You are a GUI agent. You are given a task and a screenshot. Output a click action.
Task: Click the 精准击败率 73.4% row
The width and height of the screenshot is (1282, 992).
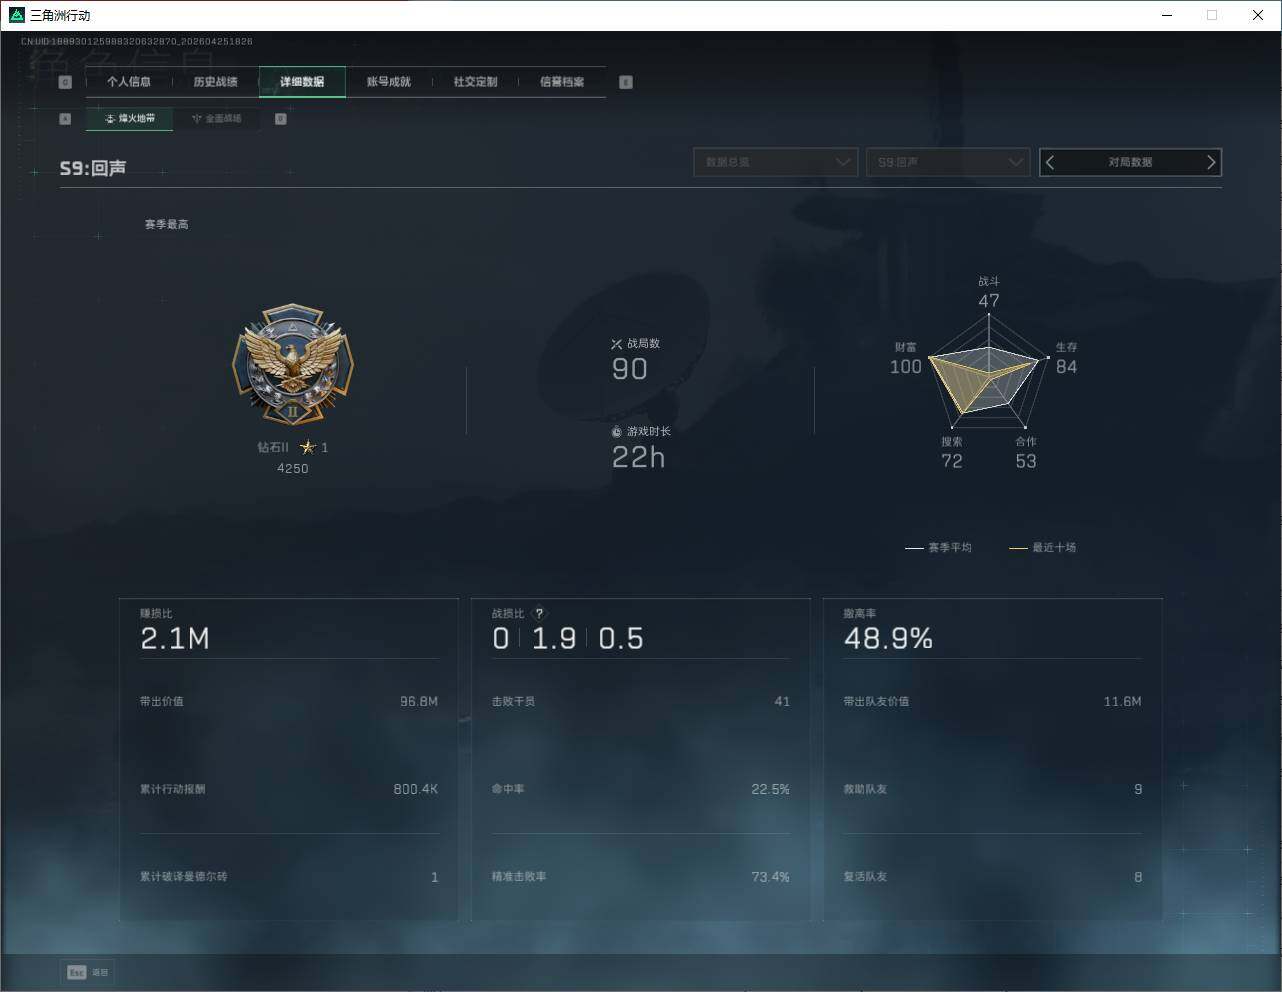(640, 877)
